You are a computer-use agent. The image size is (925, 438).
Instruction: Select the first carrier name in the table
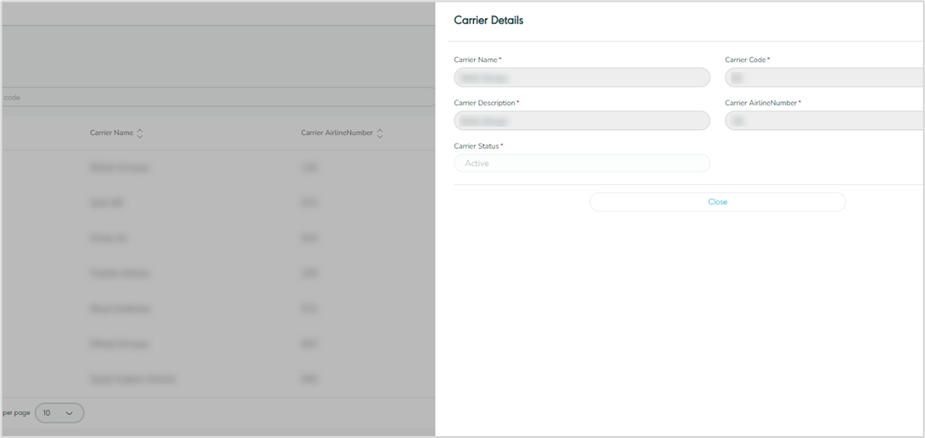pyautogui.click(x=119, y=168)
